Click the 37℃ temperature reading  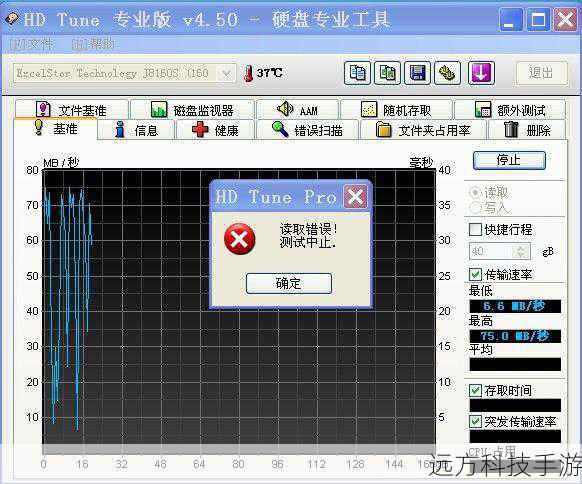pos(269,73)
